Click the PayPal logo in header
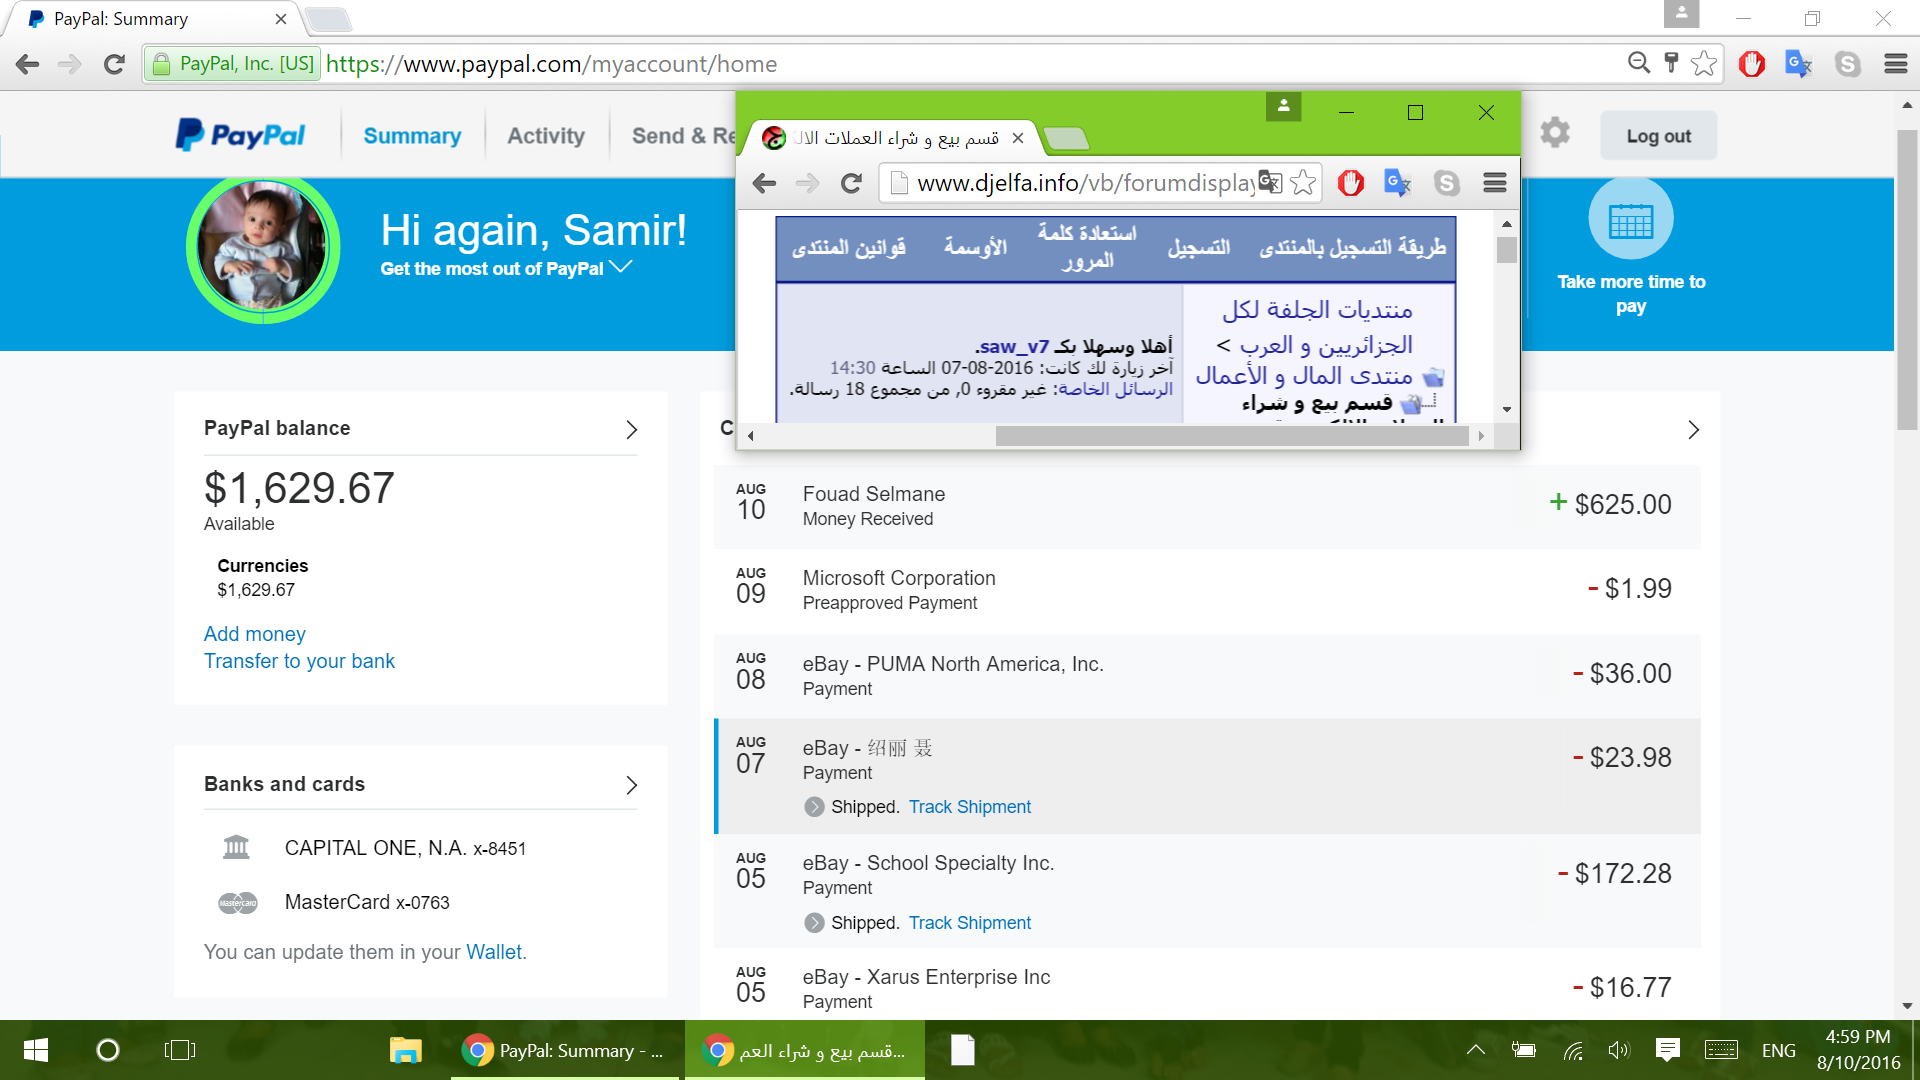 pyautogui.click(x=241, y=135)
